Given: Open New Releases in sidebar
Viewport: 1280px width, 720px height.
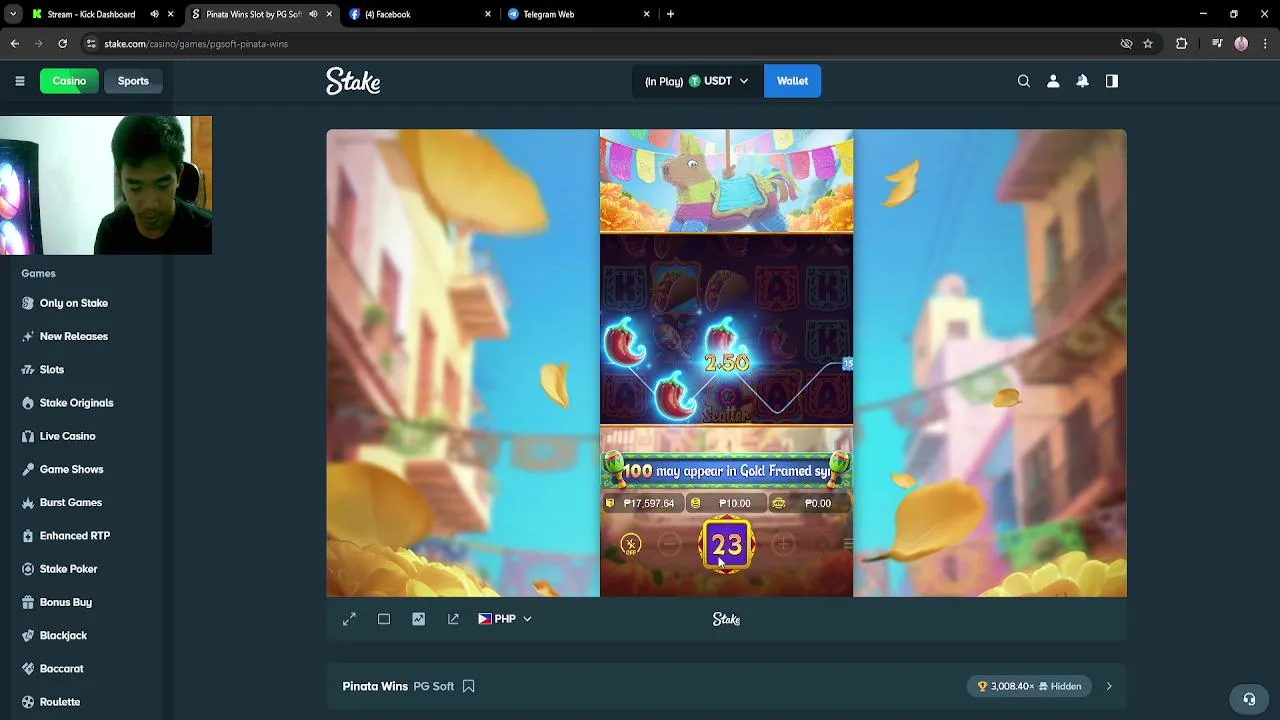Looking at the screenshot, I should (73, 336).
